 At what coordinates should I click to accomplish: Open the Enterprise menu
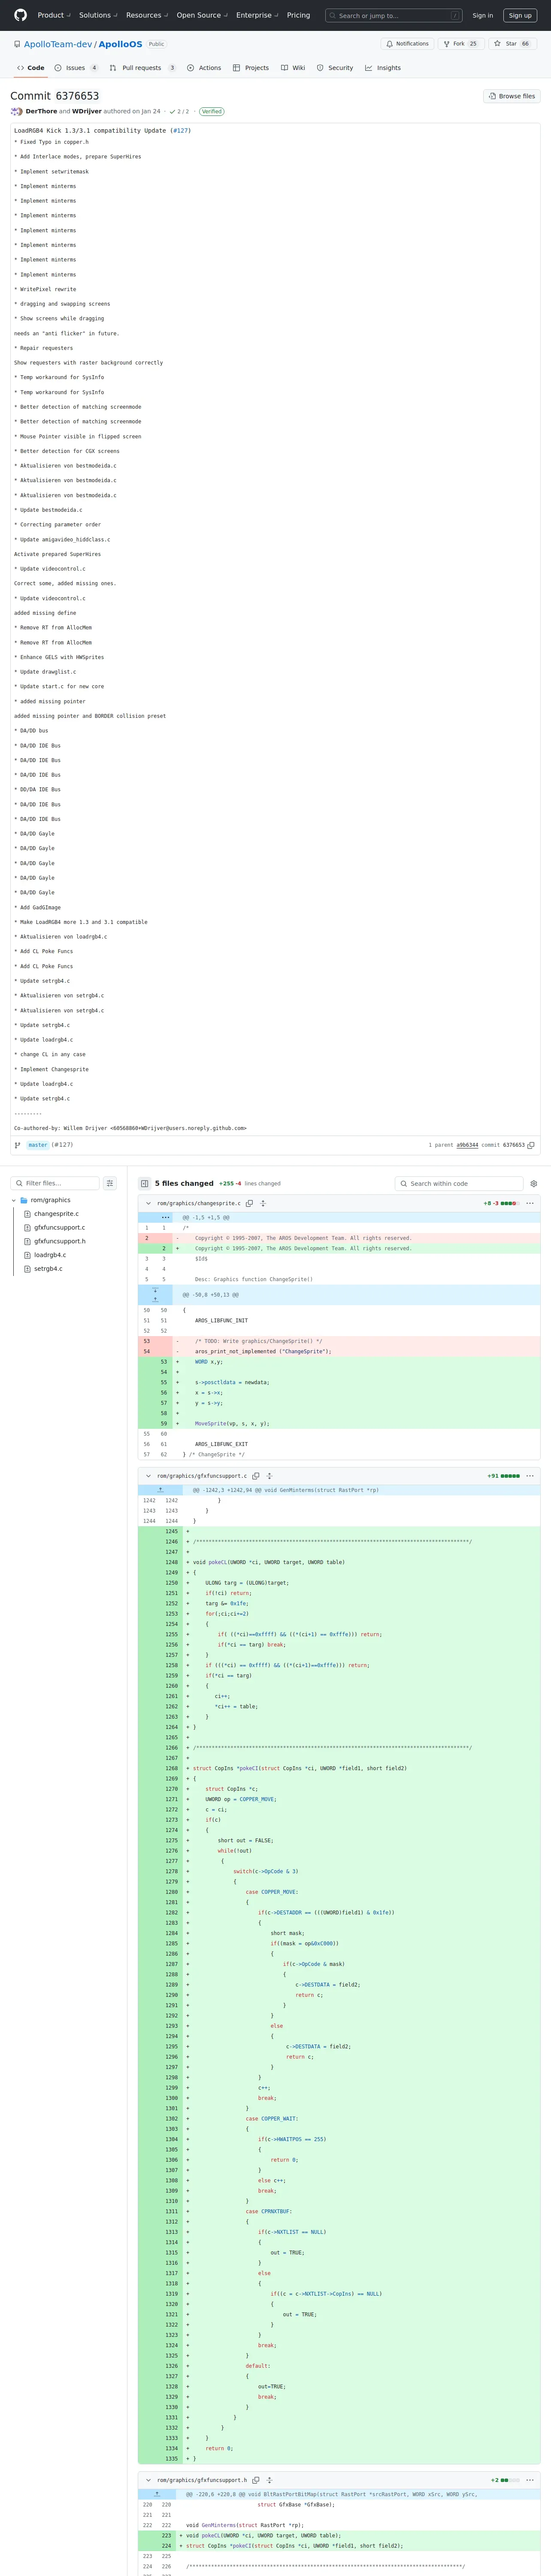(257, 15)
